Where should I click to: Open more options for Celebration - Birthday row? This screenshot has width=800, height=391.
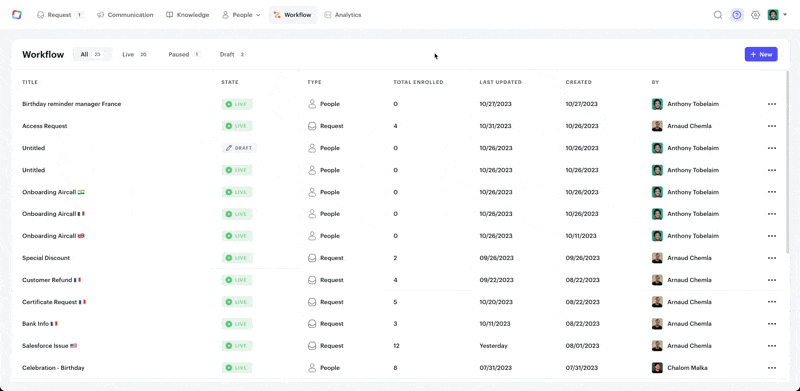[771, 368]
